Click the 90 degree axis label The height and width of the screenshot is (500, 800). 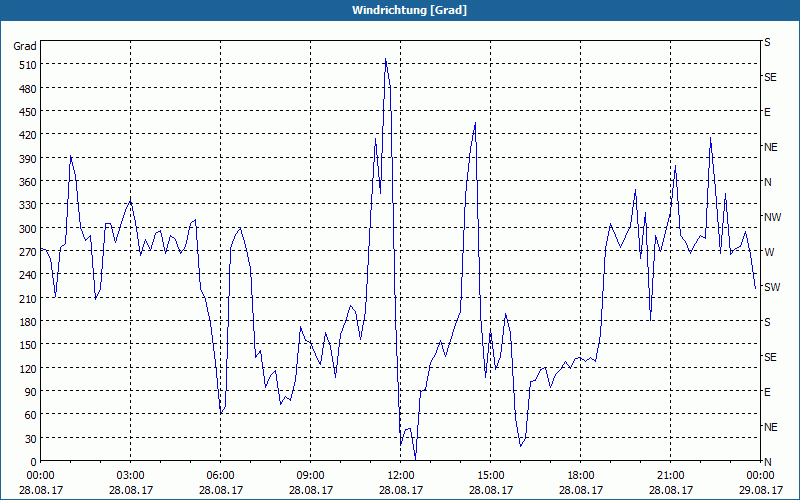[x=30, y=392]
